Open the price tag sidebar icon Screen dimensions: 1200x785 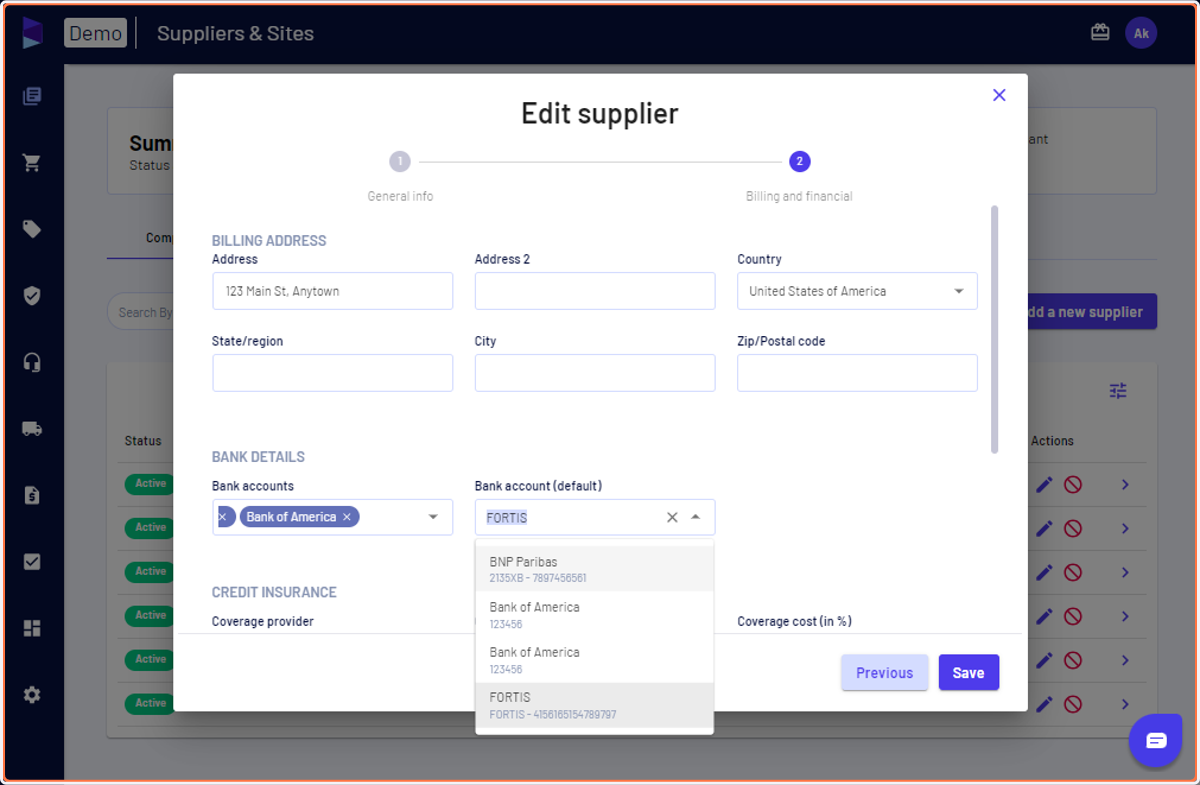tap(32, 229)
